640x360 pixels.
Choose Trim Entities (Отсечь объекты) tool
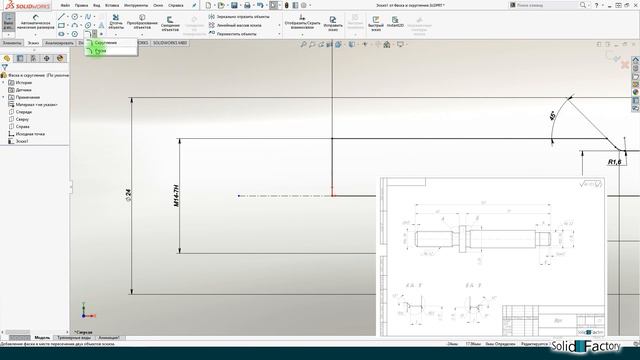tap(116, 22)
